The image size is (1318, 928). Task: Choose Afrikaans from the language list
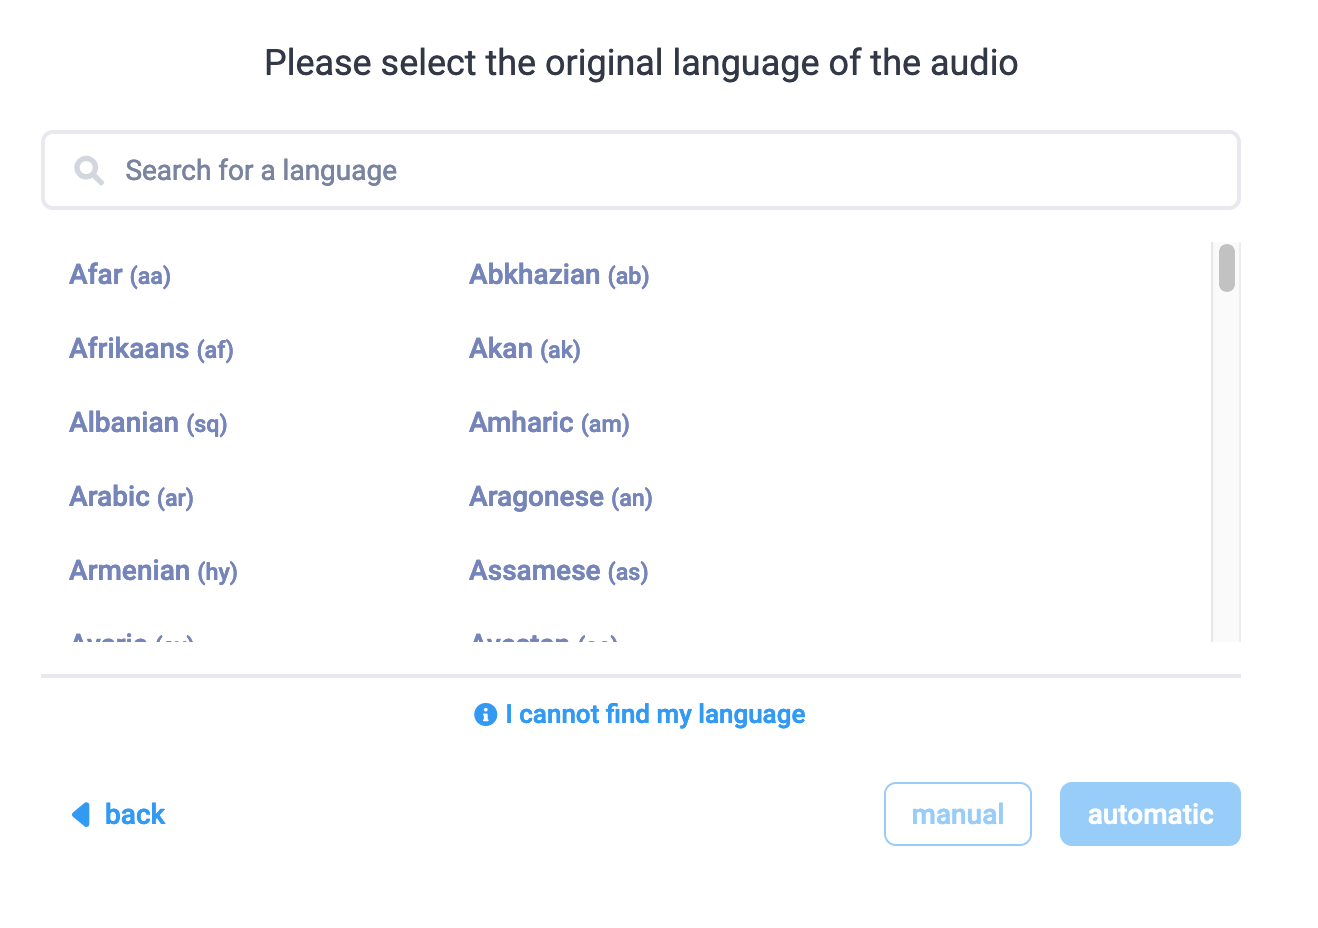pyautogui.click(x=150, y=348)
